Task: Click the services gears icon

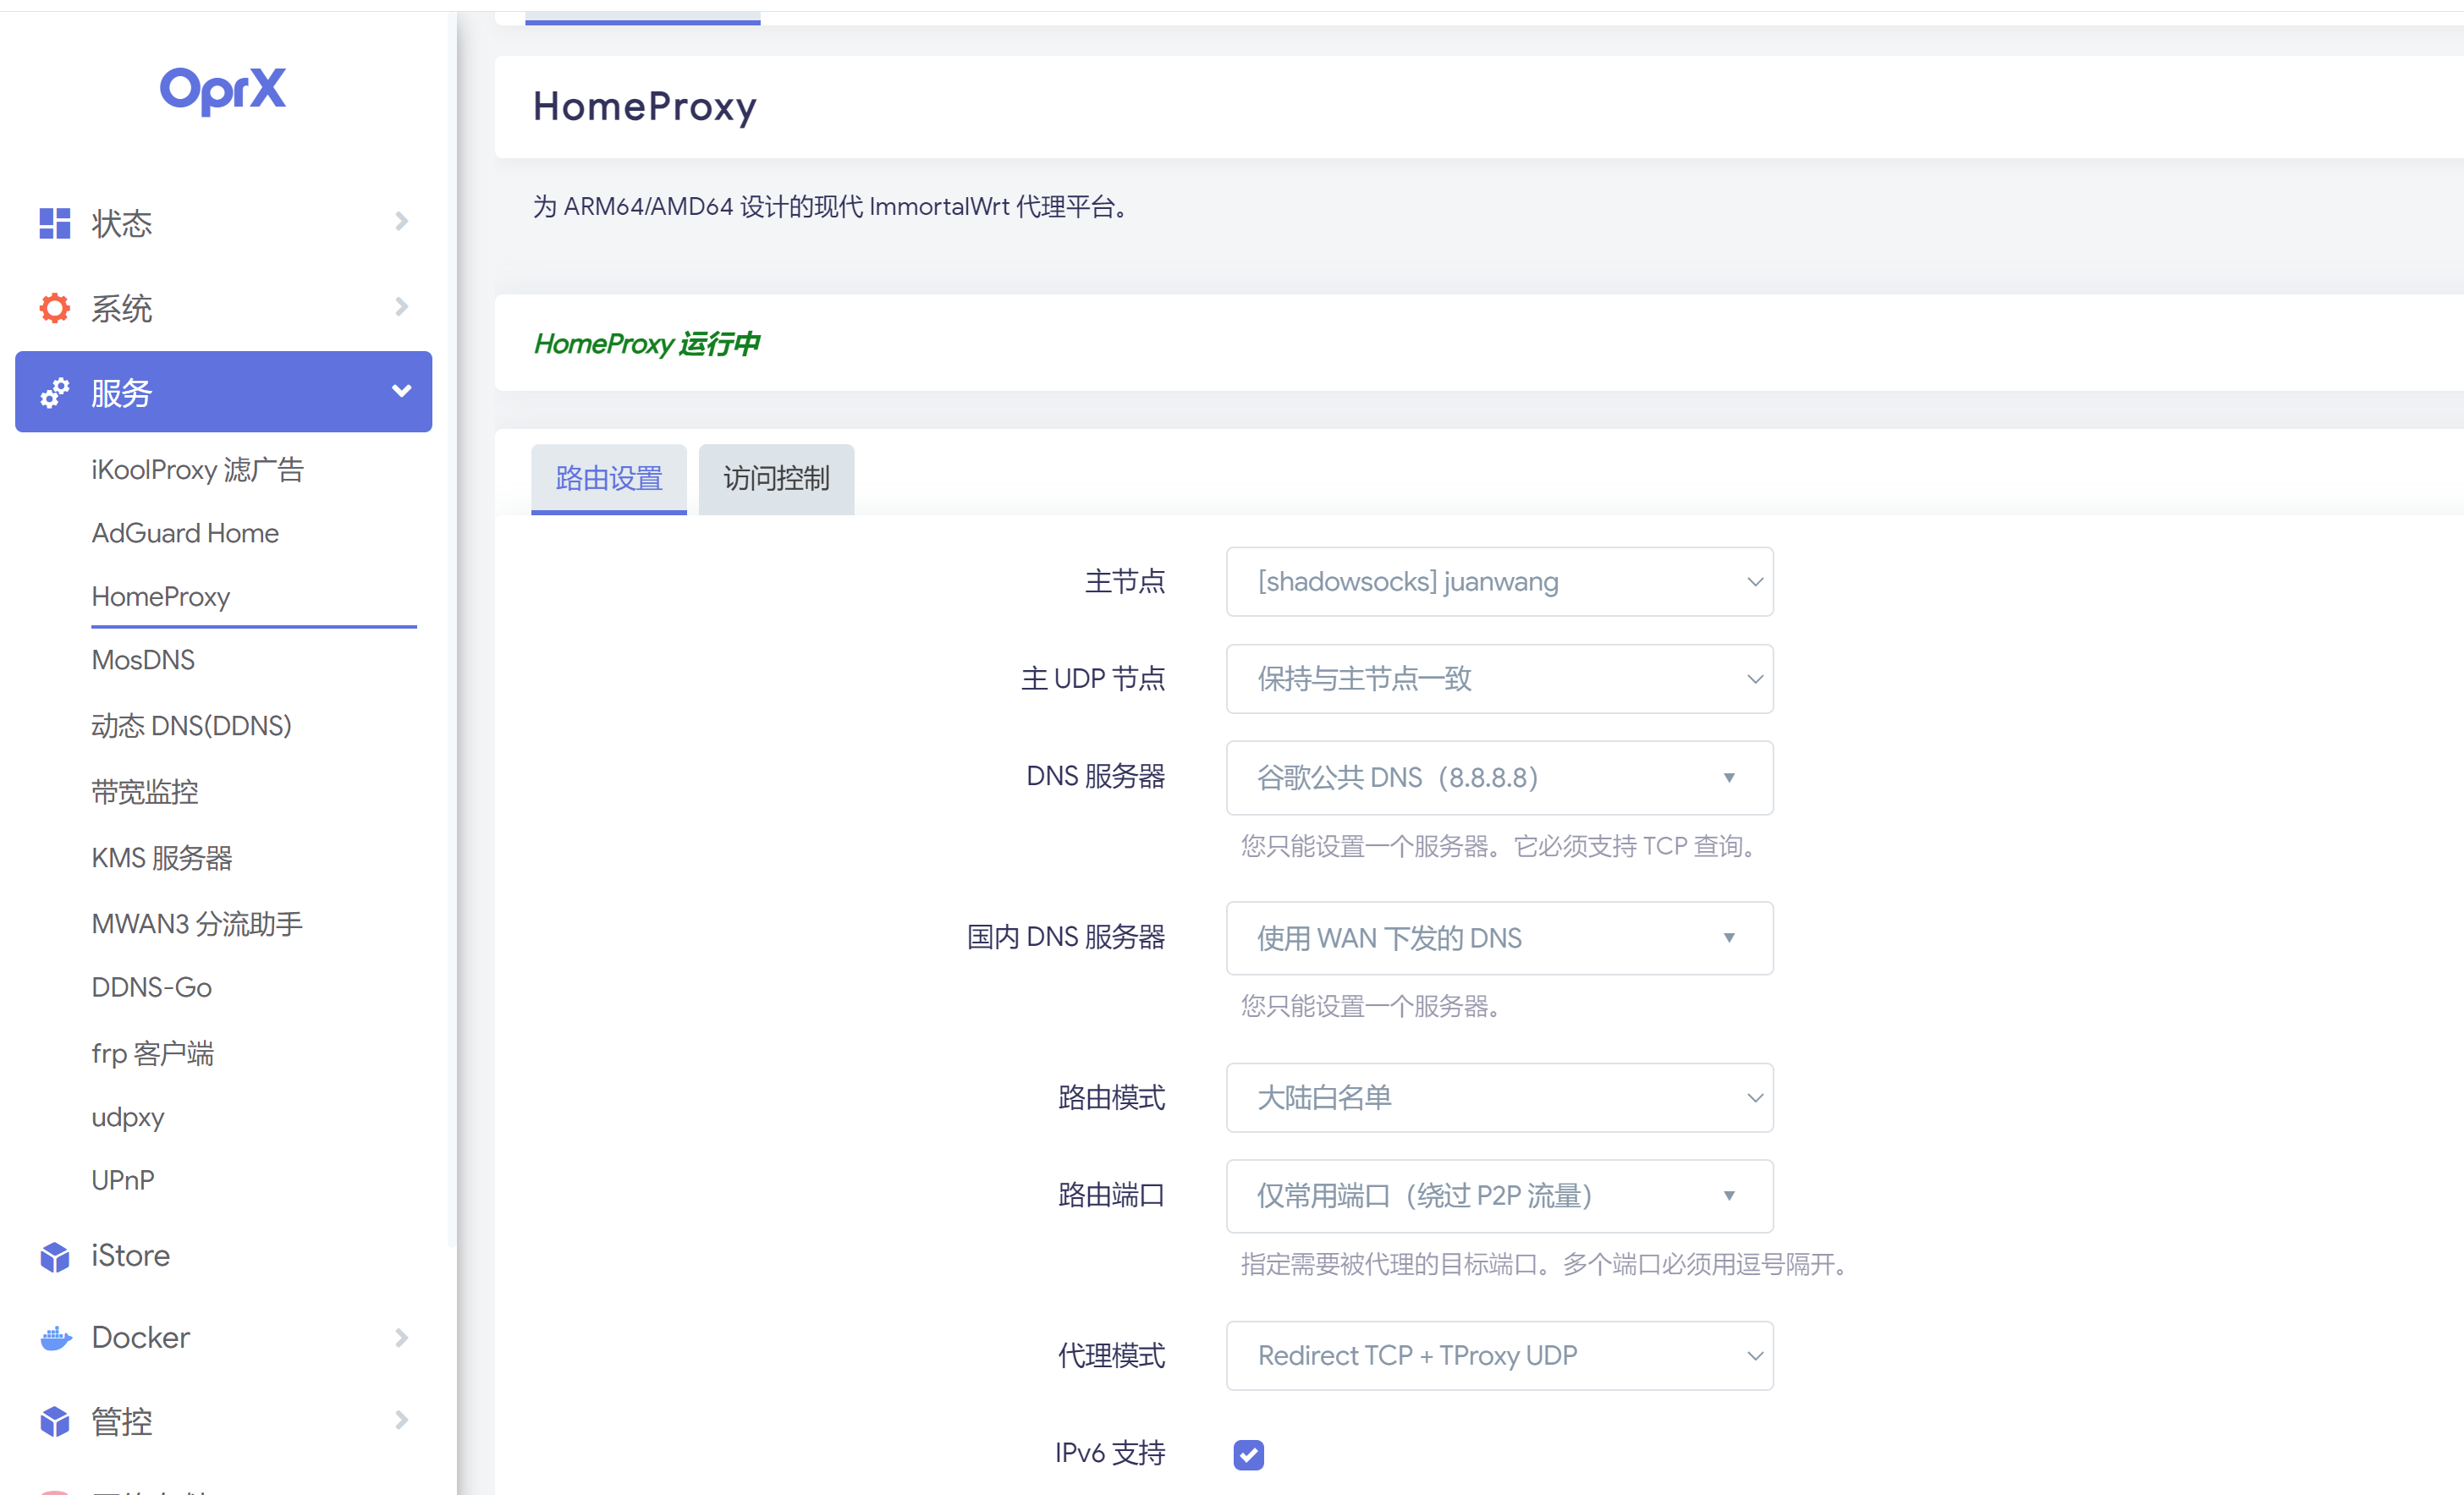Action: tap(54, 393)
